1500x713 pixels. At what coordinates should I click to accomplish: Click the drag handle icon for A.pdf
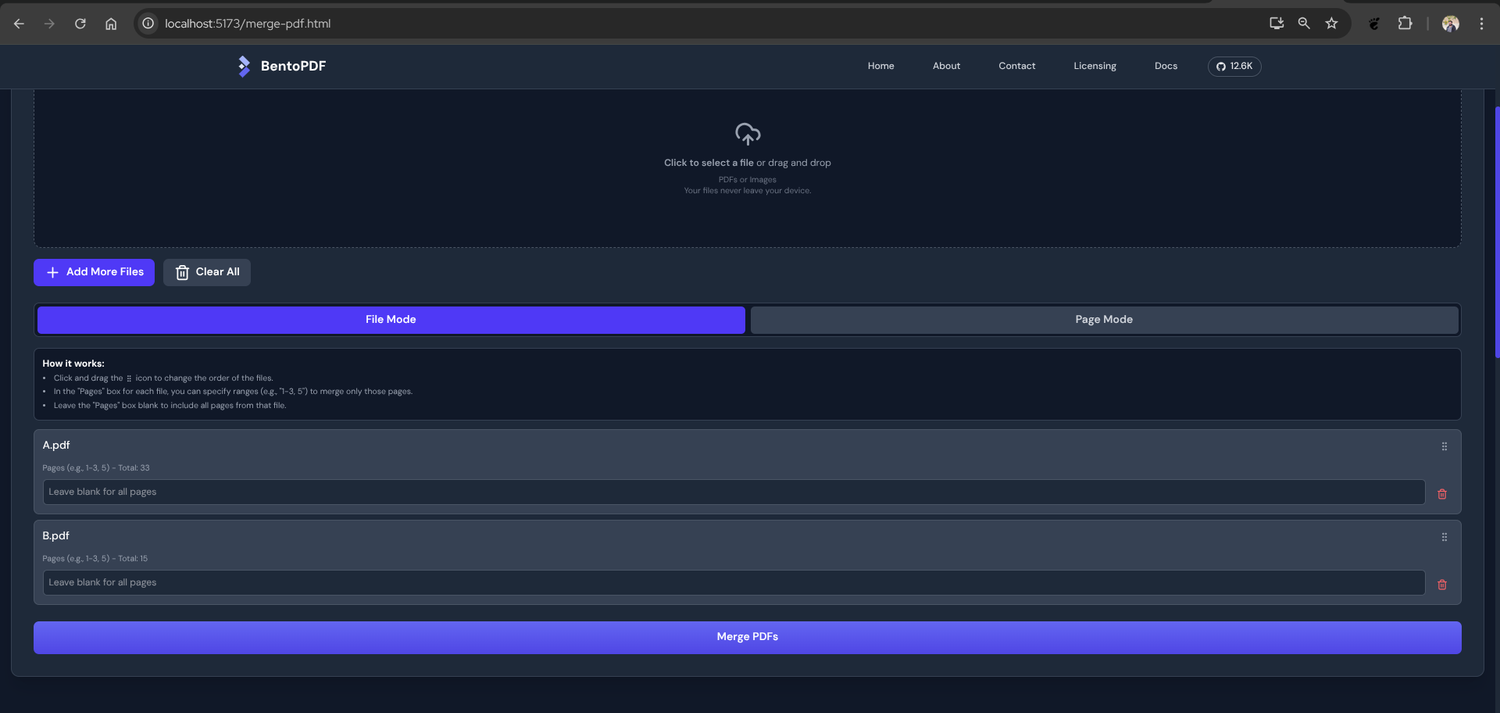click(1444, 447)
